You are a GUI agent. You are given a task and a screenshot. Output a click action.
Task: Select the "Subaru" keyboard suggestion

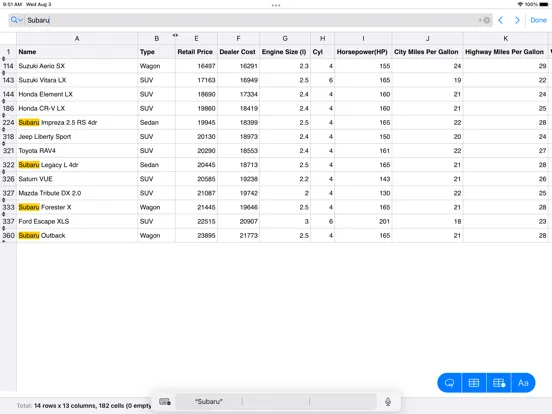tap(209, 402)
